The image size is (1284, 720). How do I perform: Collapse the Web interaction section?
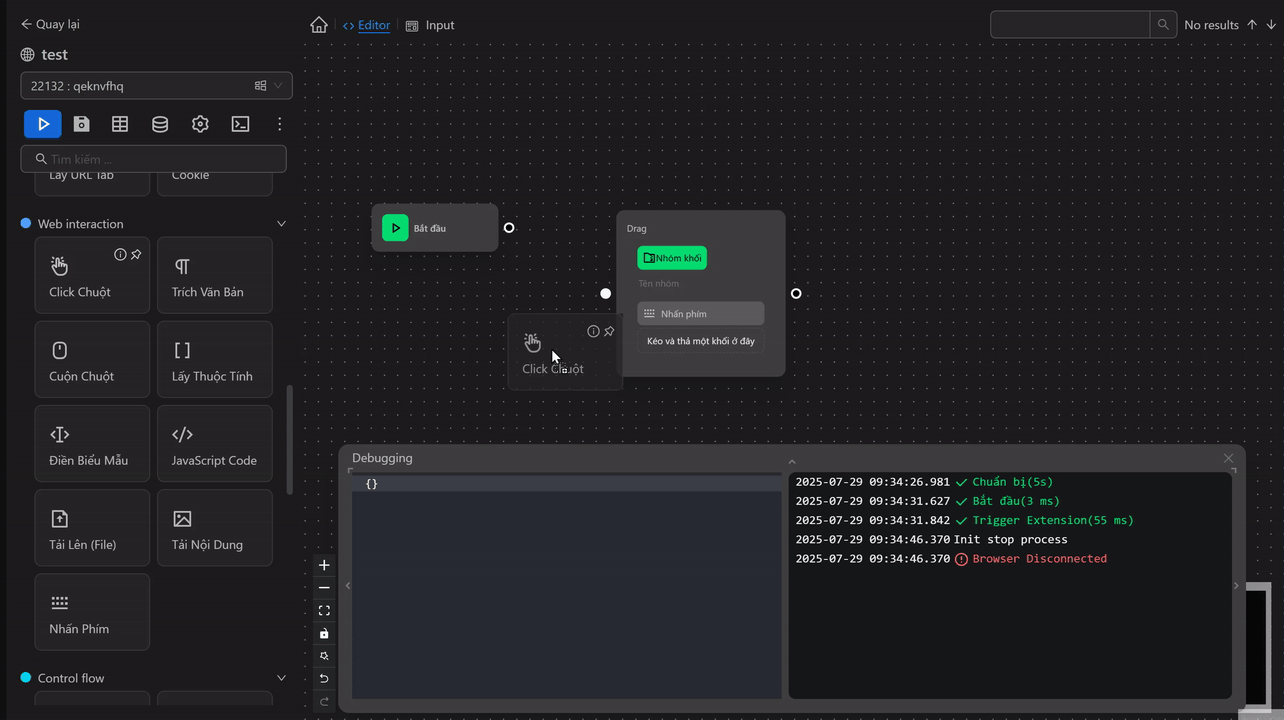coord(281,224)
